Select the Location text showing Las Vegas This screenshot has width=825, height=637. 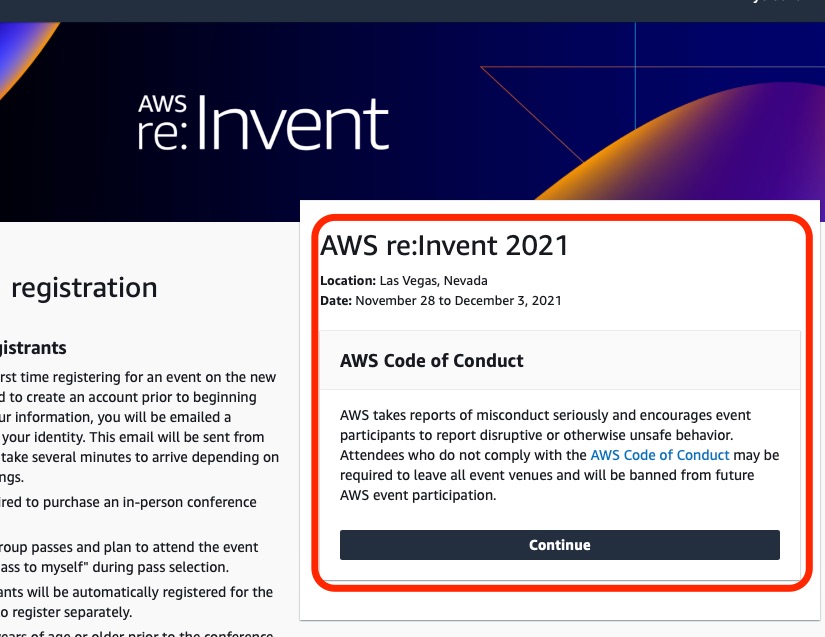pos(400,281)
